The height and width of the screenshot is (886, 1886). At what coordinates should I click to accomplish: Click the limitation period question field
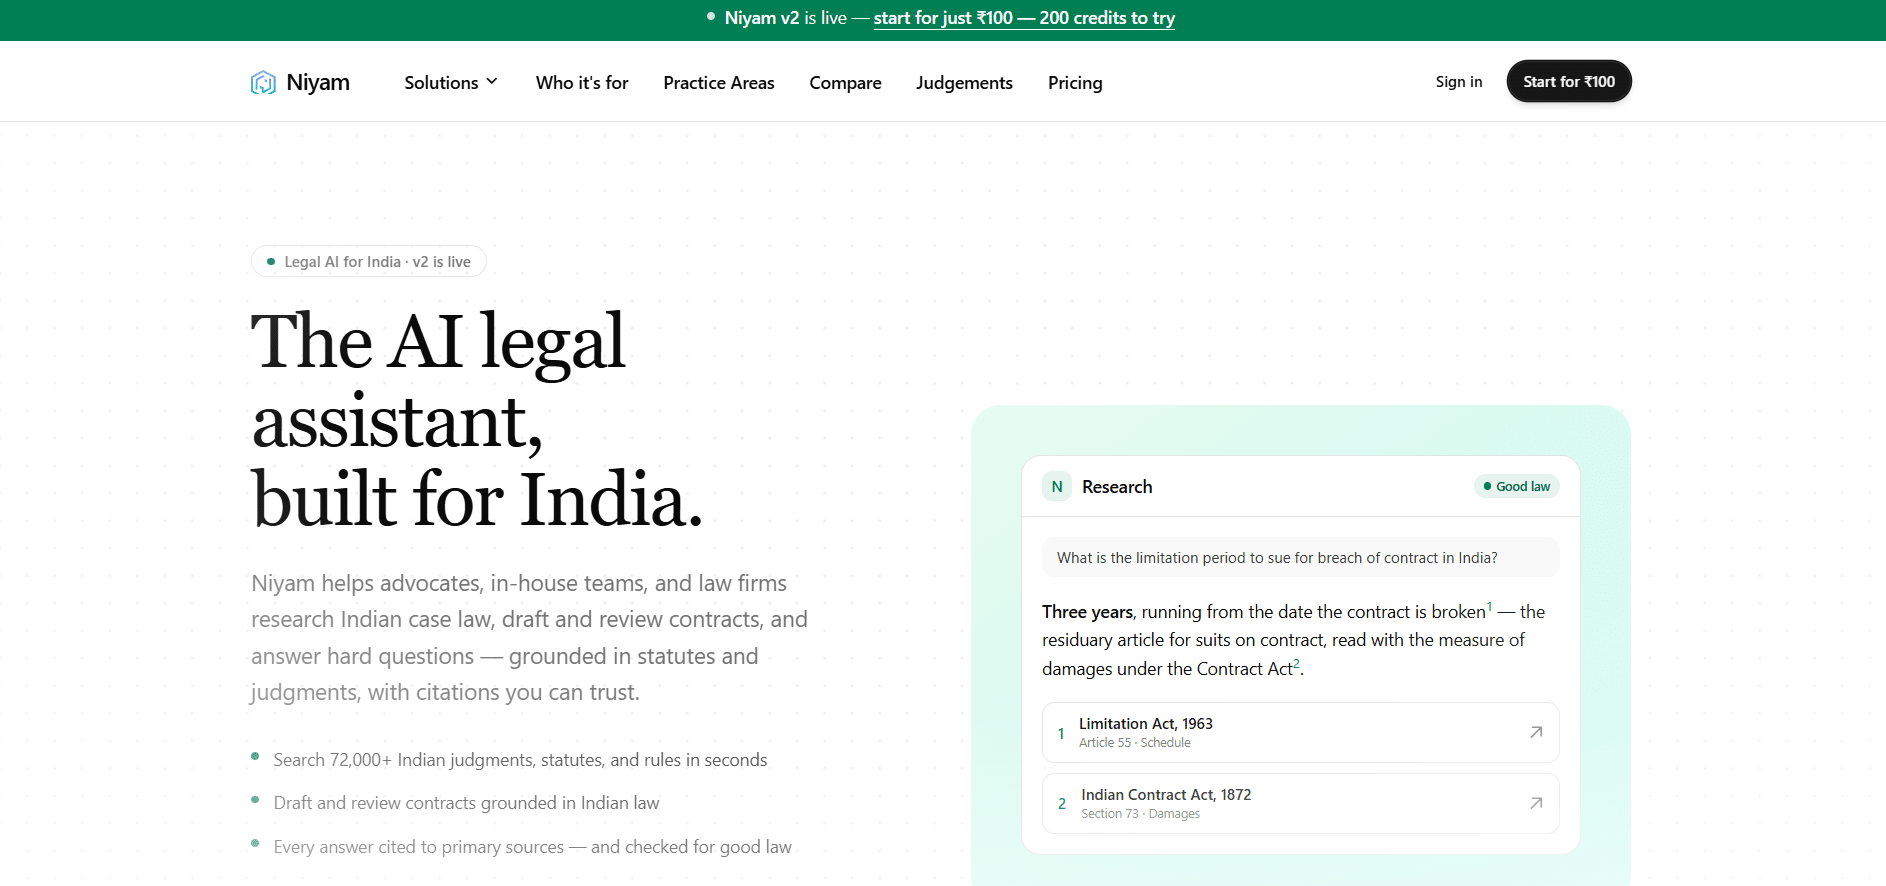coord(1300,557)
